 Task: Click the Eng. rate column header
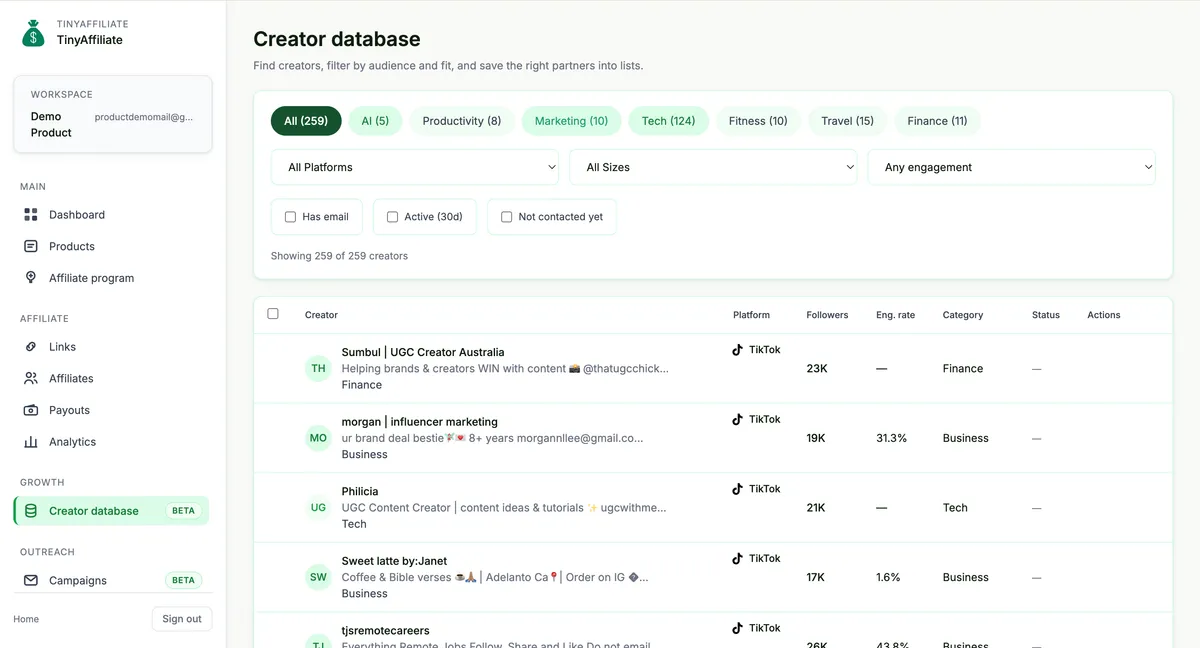coord(895,315)
